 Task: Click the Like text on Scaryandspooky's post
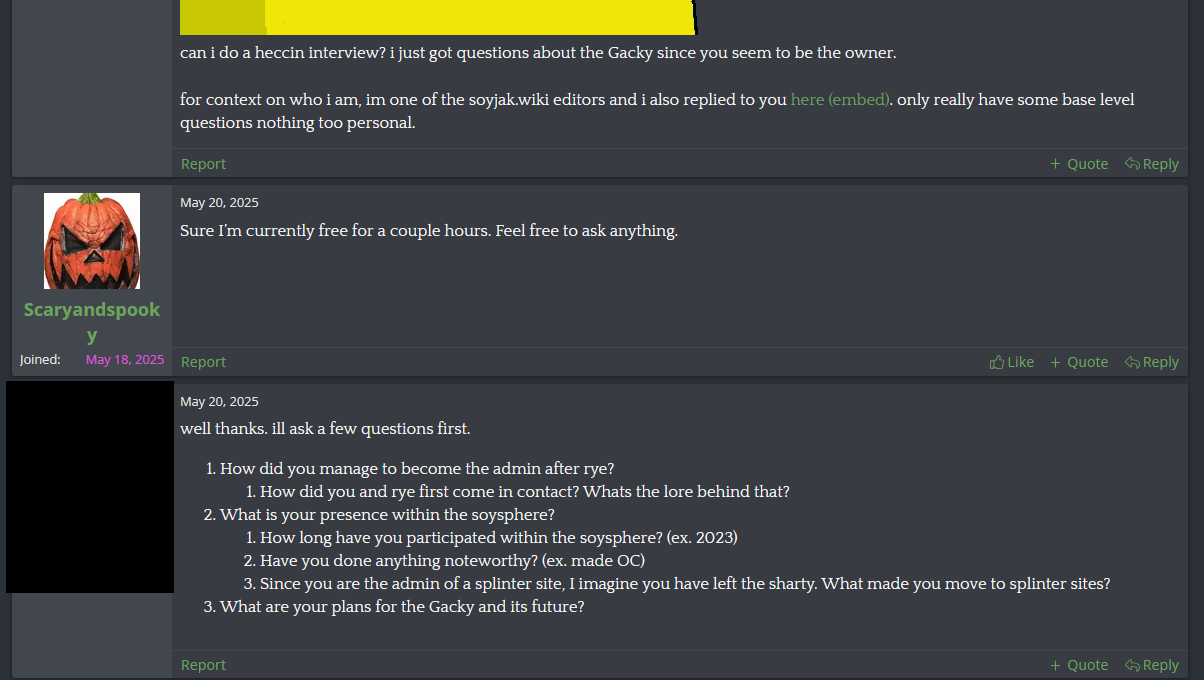point(1021,362)
